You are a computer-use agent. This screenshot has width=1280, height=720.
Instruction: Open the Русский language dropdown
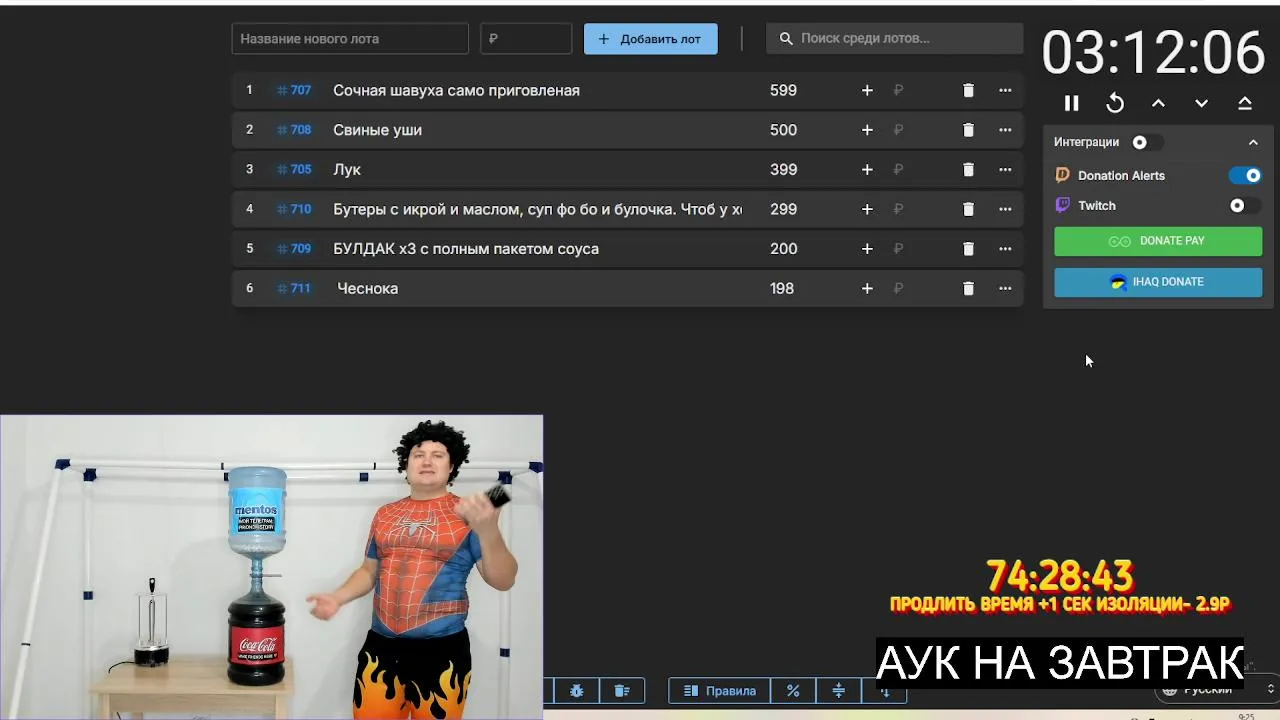[x=1216, y=690]
